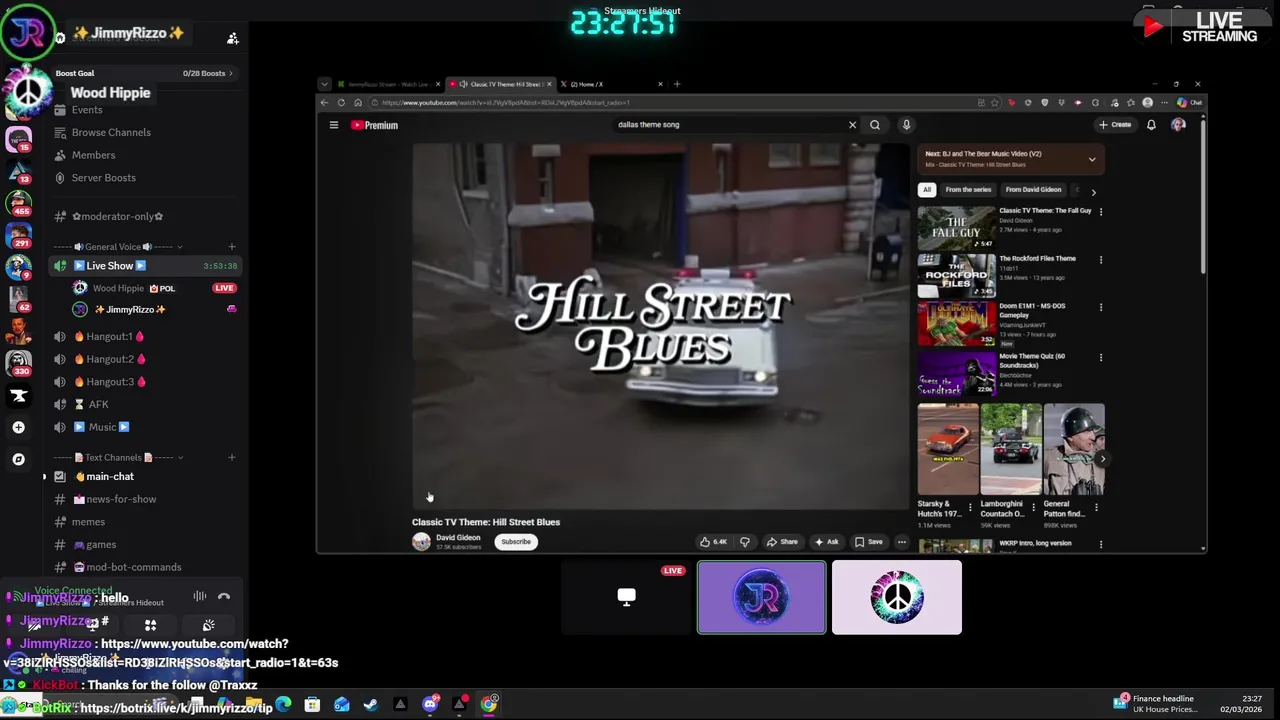Image resolution: width=1280 pixels, height=720 pixels.
Task: Open Lamborghini Countach short thumbnail
Action: (1010, 449)
